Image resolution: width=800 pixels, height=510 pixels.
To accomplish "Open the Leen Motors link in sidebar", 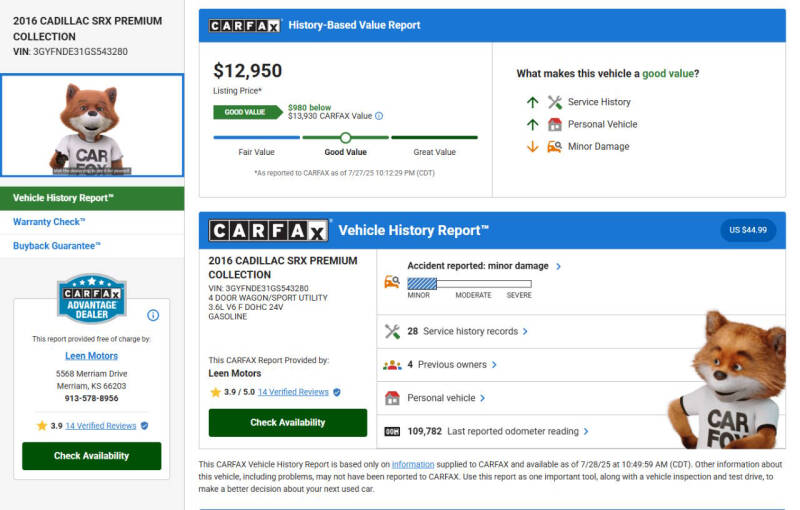I will tap(91, 356).
